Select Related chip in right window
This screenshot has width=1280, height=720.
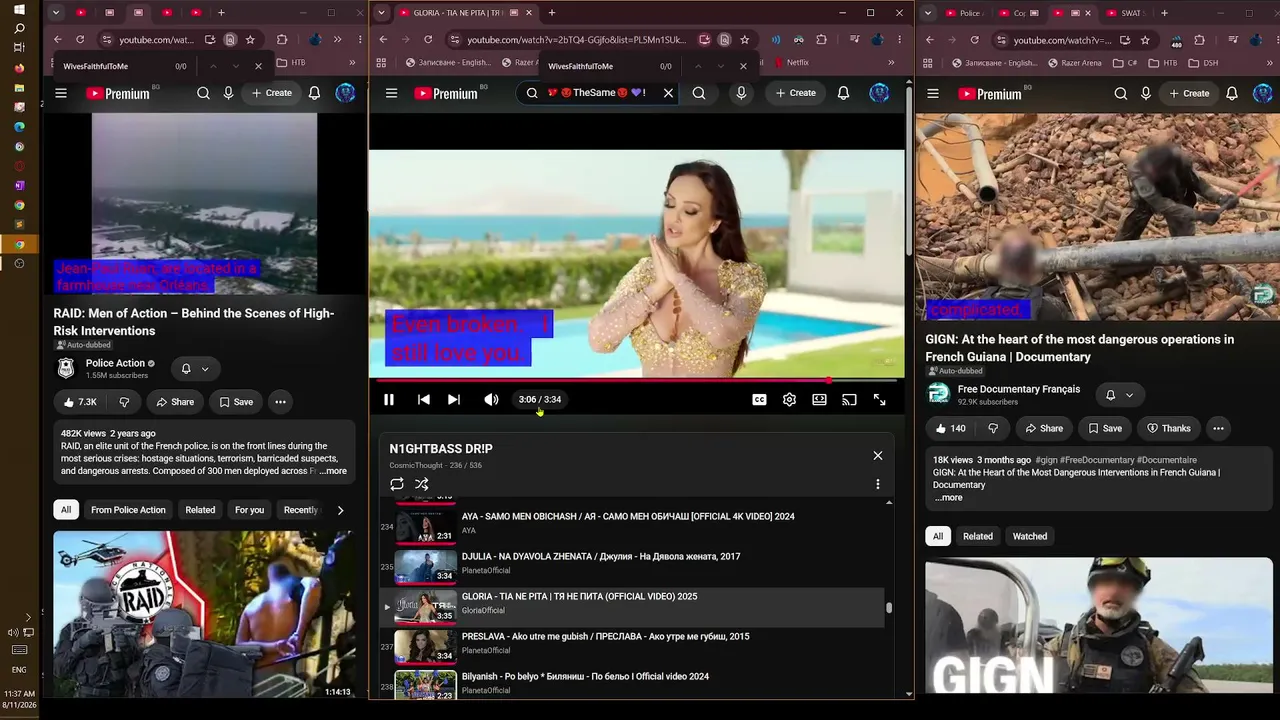pos(978,537)
